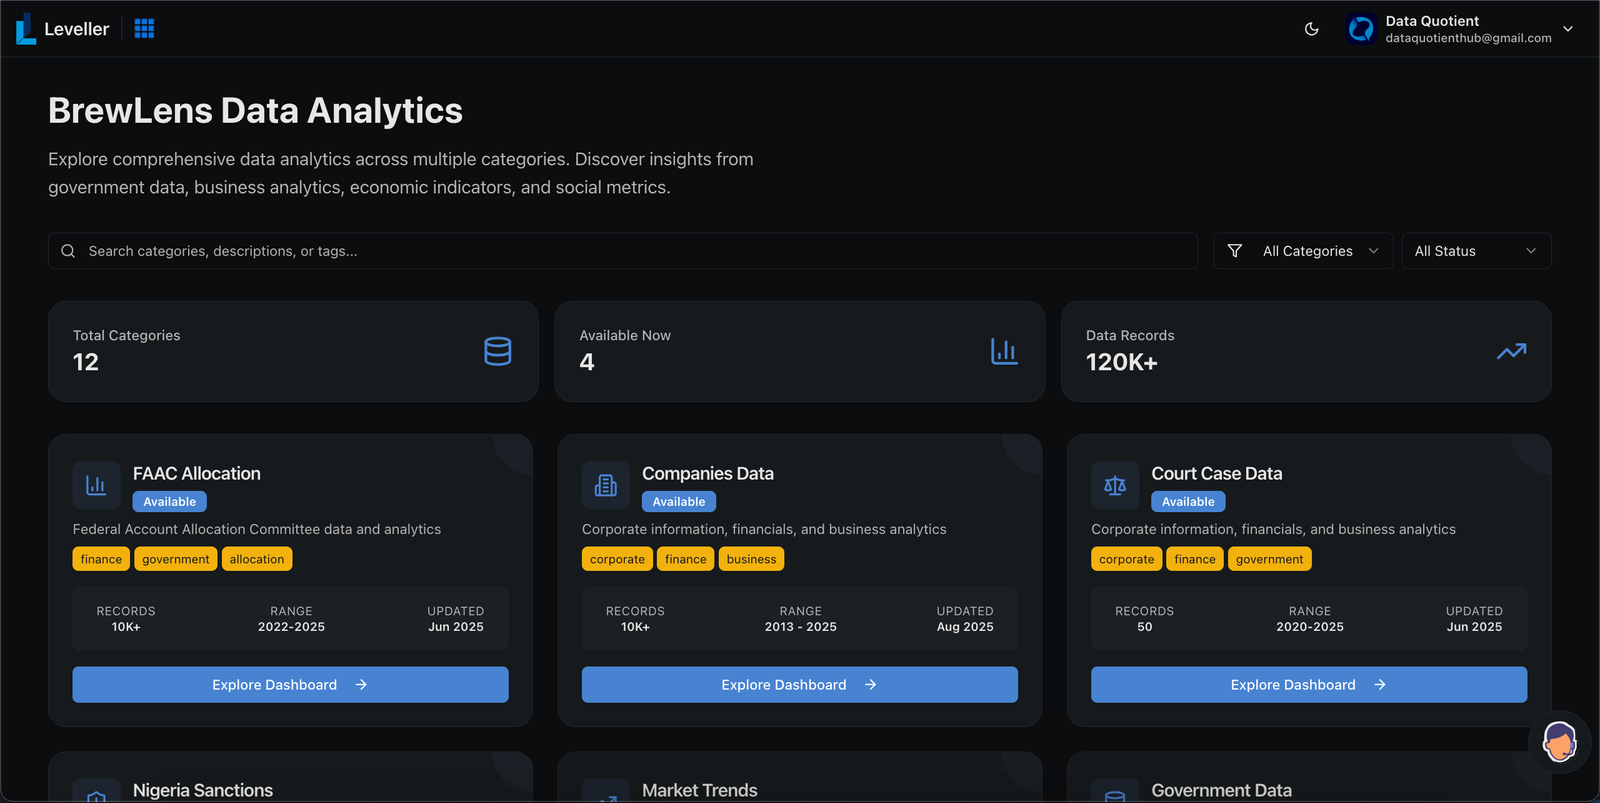Screen dimensions: 1600x803
Task: Click the Companies Data building icon
Action: (x=605, y=486)
